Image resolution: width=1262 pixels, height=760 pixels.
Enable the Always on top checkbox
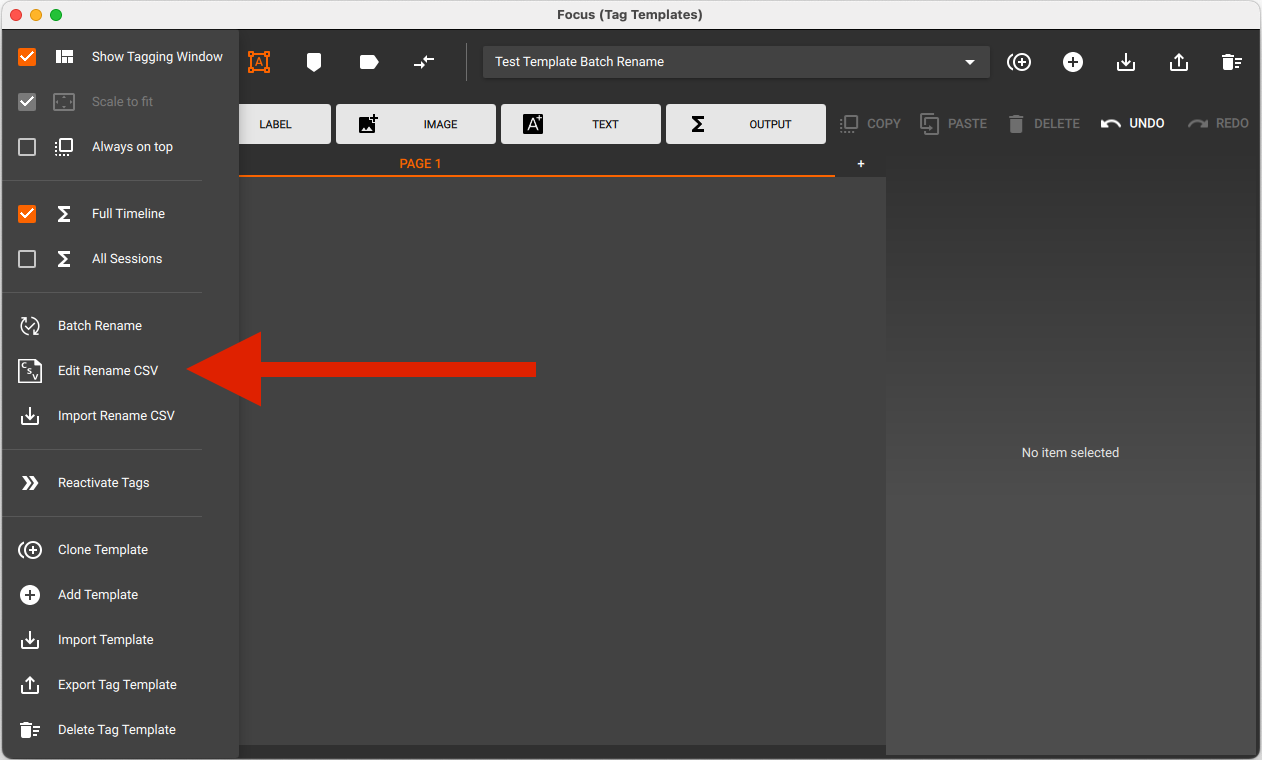pyautogui.click(x=27, y=147)
